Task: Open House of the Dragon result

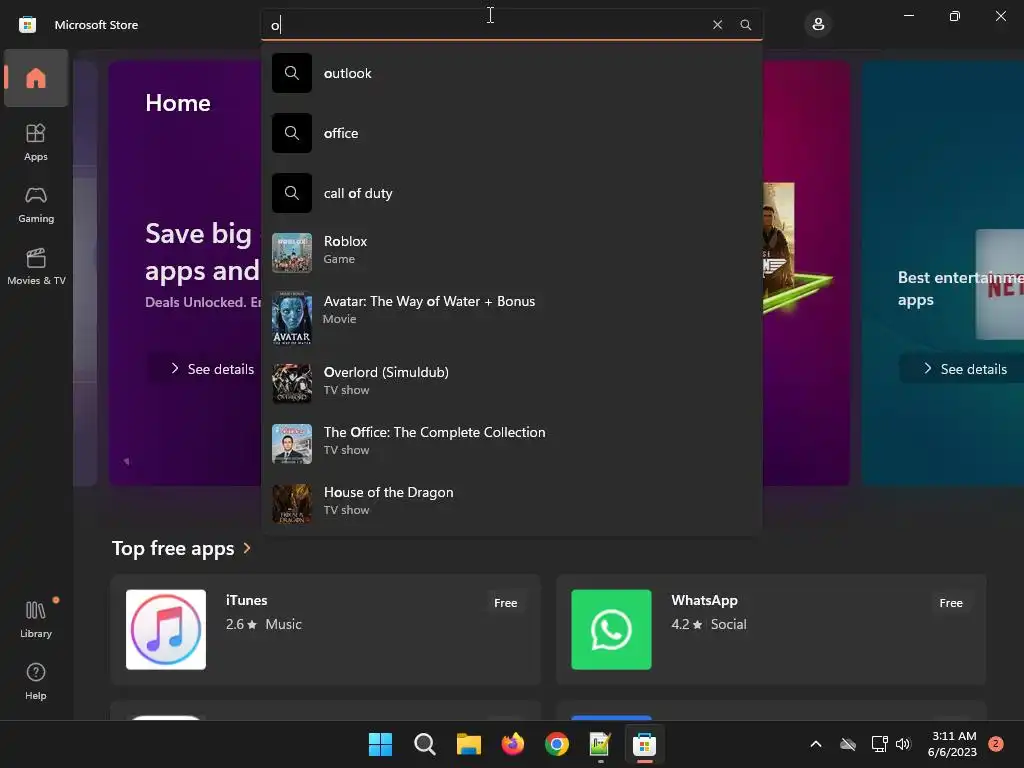Action: click(x=511, y=504)
